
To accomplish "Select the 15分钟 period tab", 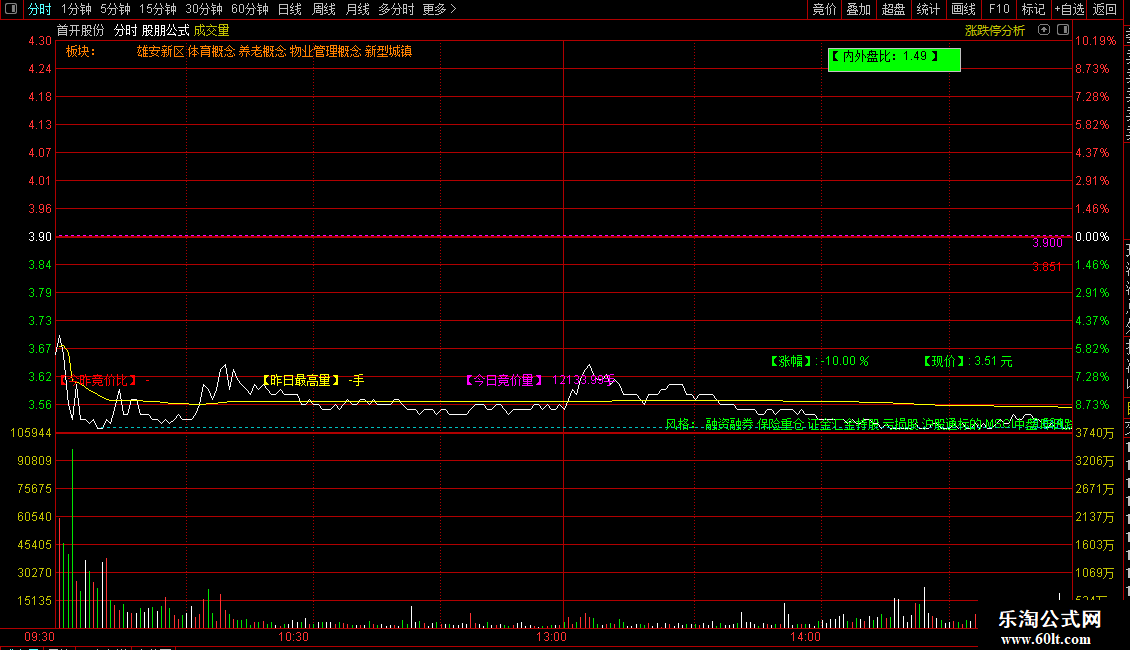I will coord(158,9).
